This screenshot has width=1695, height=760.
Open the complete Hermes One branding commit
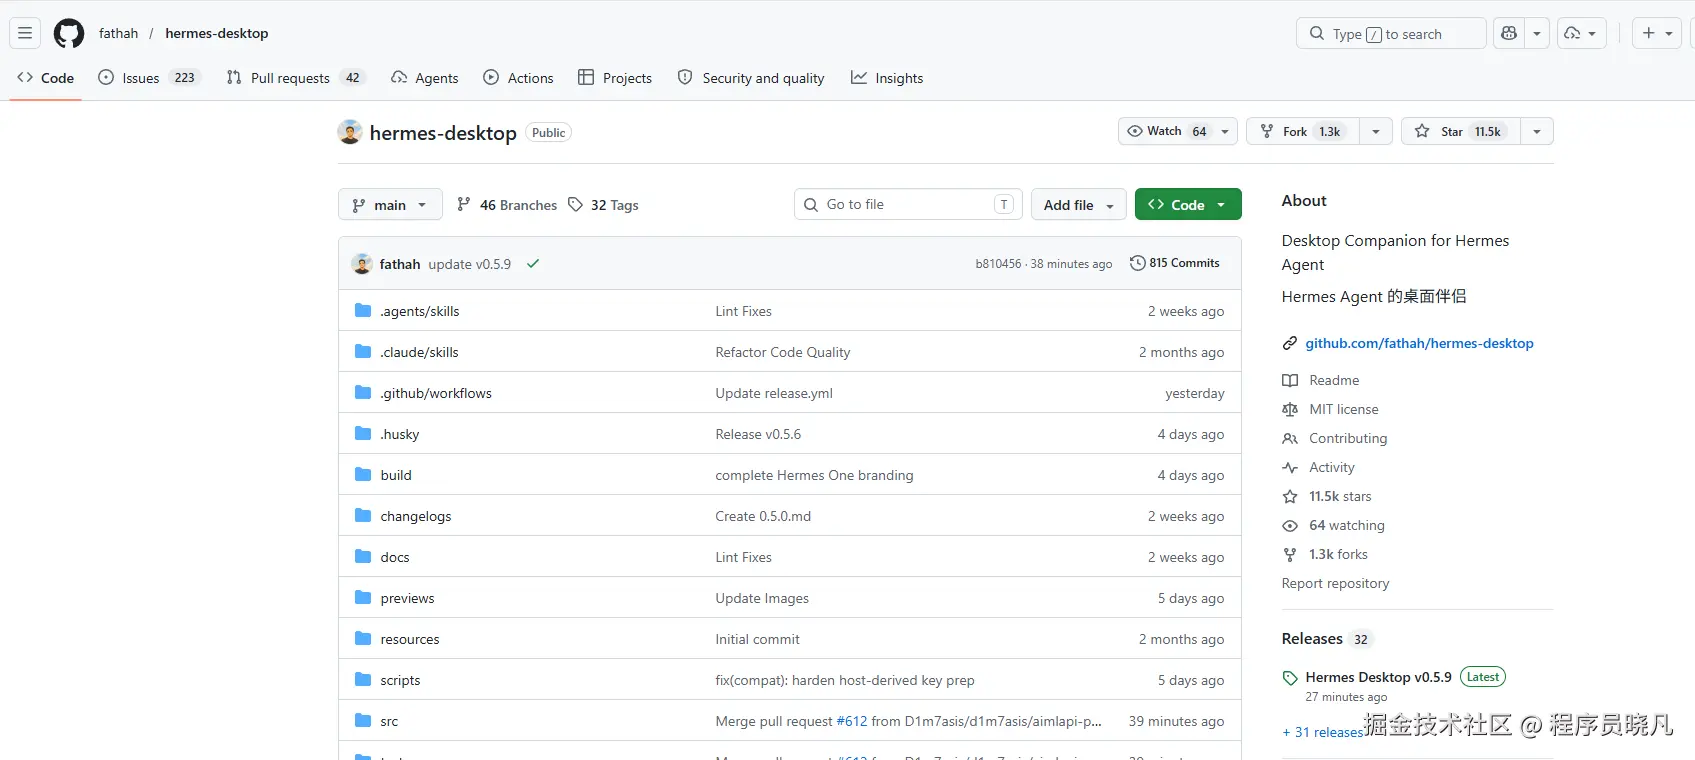tap(815, 475)
